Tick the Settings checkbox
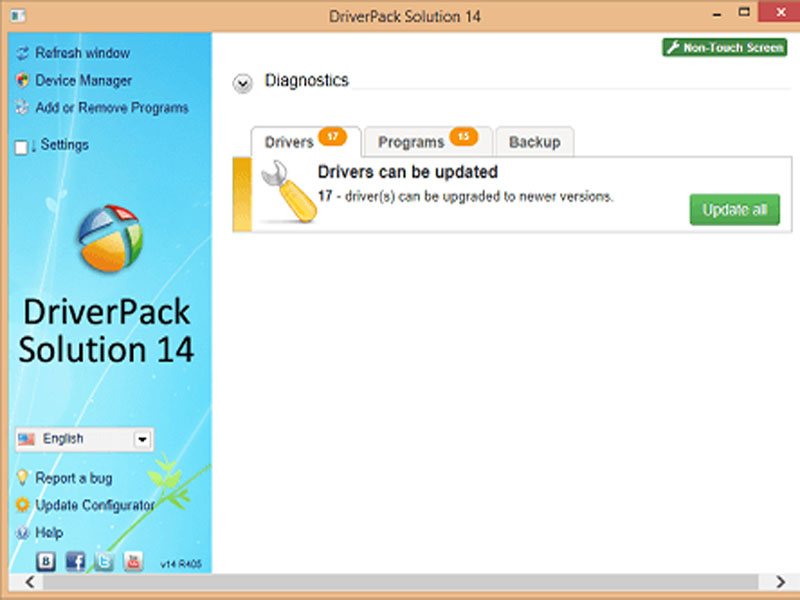800x600 pixels. [x=21, y=147]
